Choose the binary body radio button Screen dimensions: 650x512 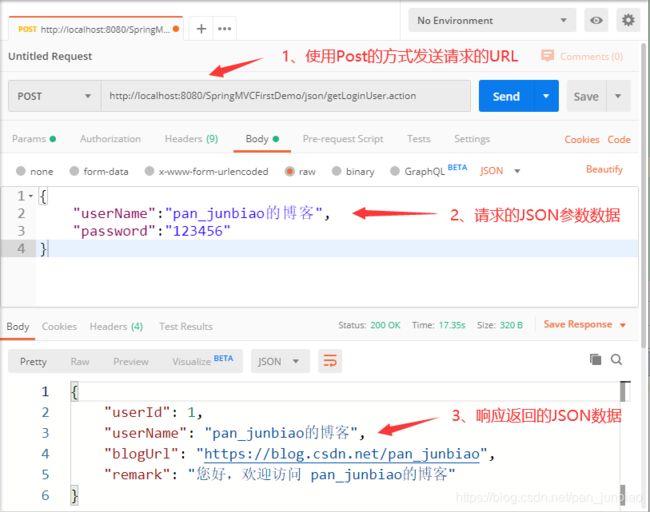click(x=353, y=171)
